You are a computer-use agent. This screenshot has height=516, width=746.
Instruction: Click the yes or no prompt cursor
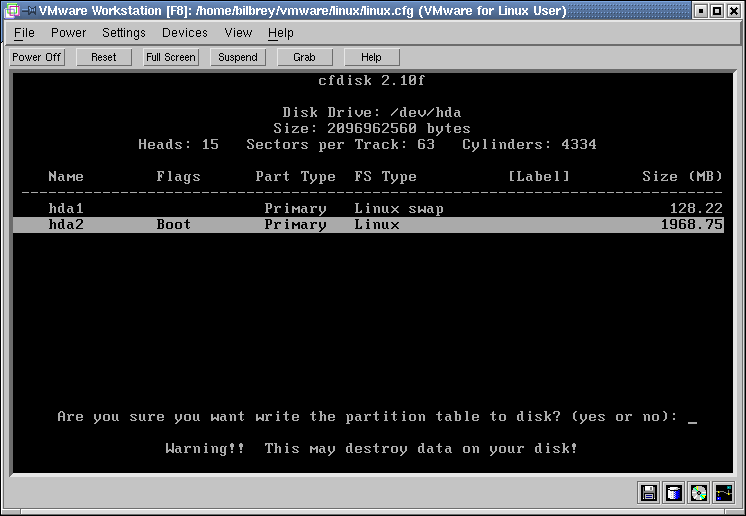[692, 417]
